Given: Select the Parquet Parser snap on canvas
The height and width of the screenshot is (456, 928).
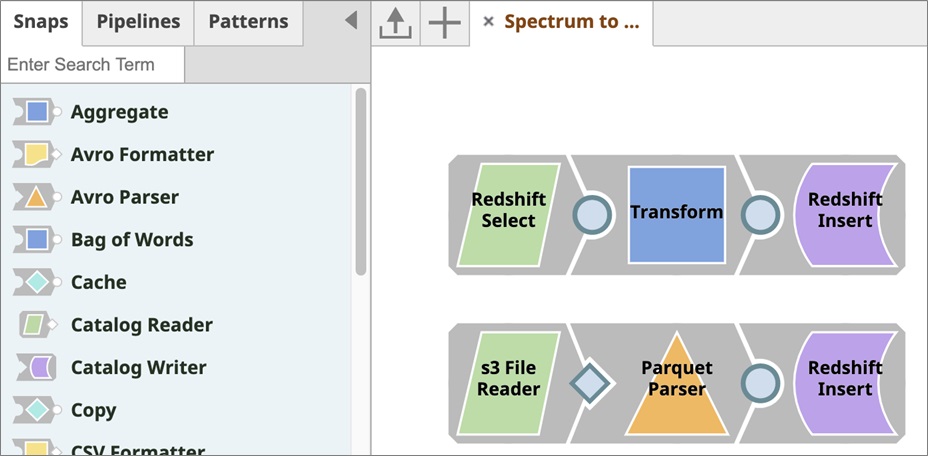Looking at the screenshot, I should (x=676, y=383).
